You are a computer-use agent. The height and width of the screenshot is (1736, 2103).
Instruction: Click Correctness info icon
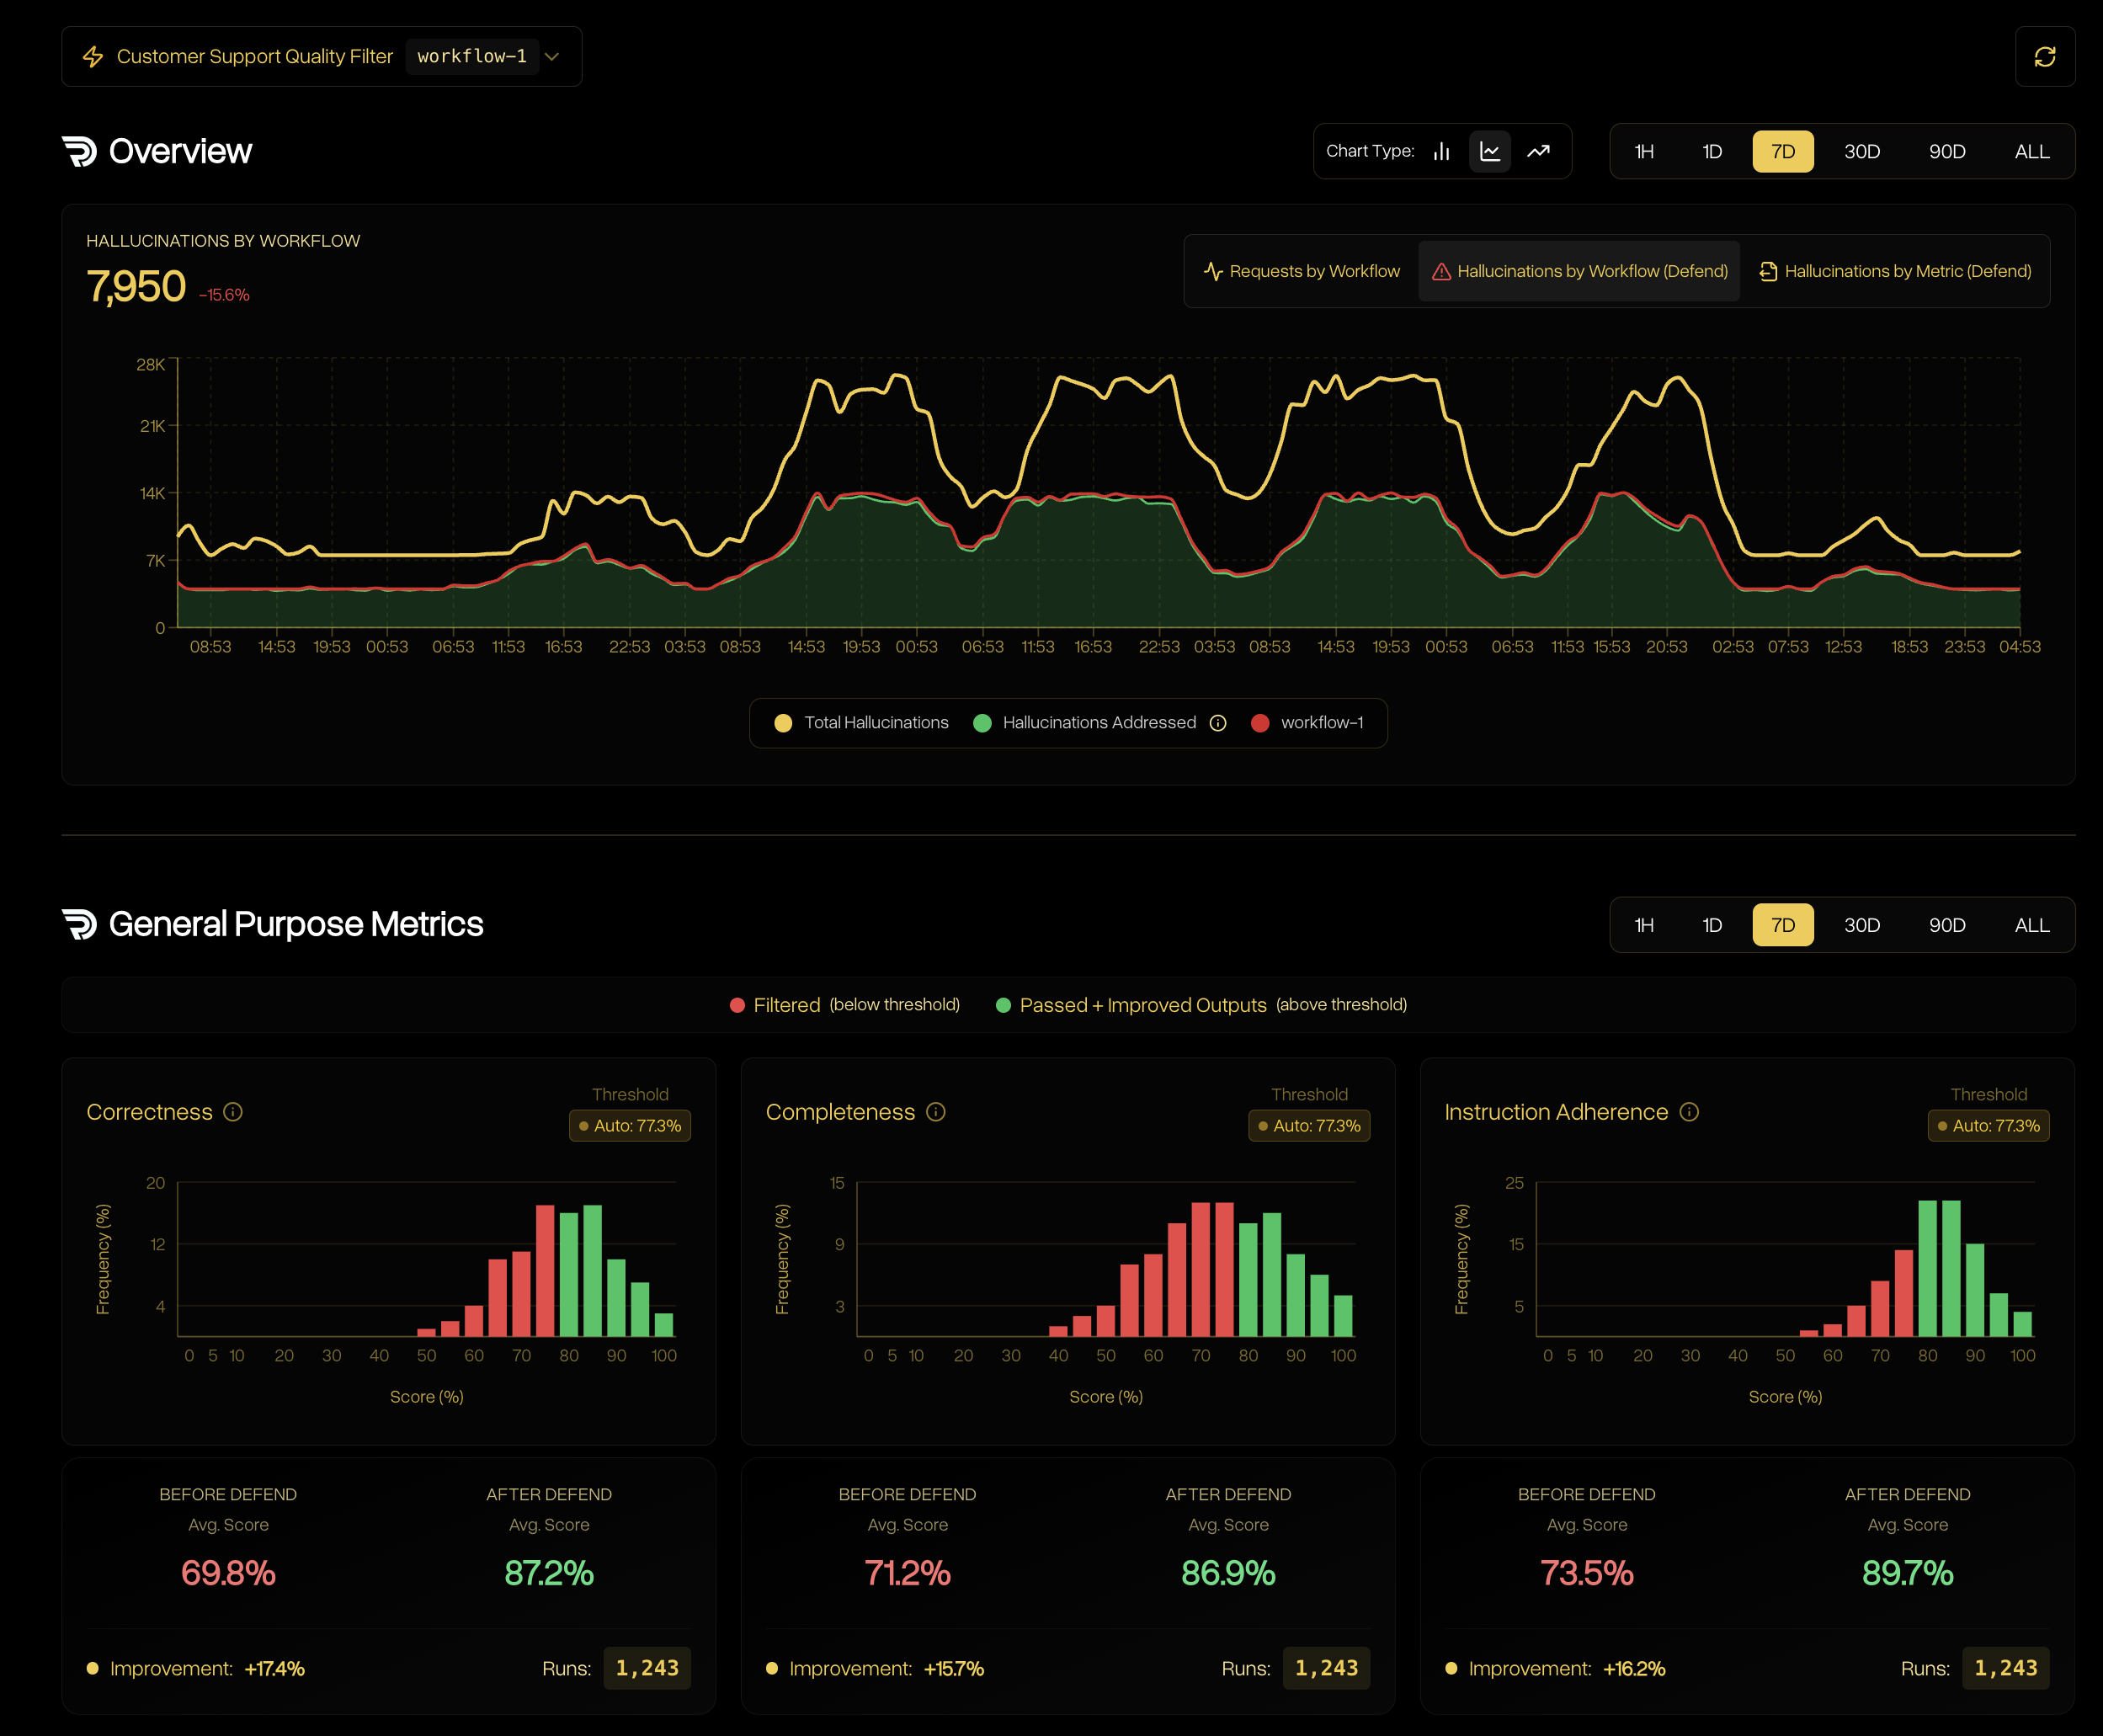(233, 1112)
